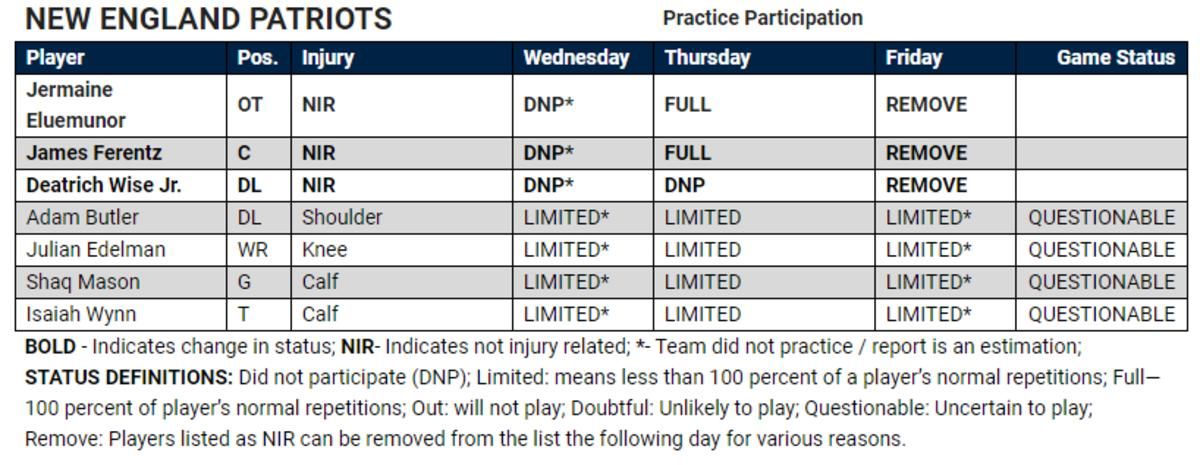Click the Player column header
The height and width of the screenshot is (465, 1200).
click(x=55, y=58)
